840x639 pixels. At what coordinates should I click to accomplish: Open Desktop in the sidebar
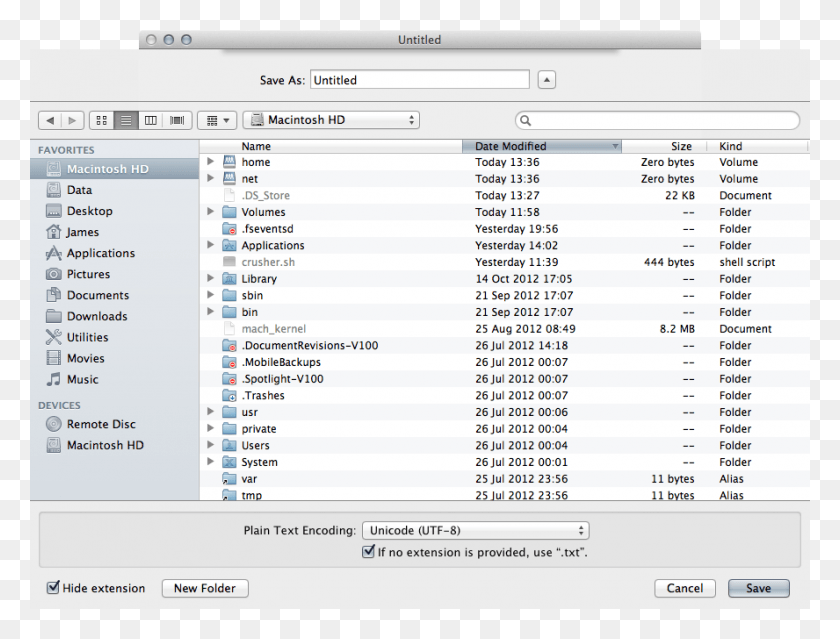point(115,211)
